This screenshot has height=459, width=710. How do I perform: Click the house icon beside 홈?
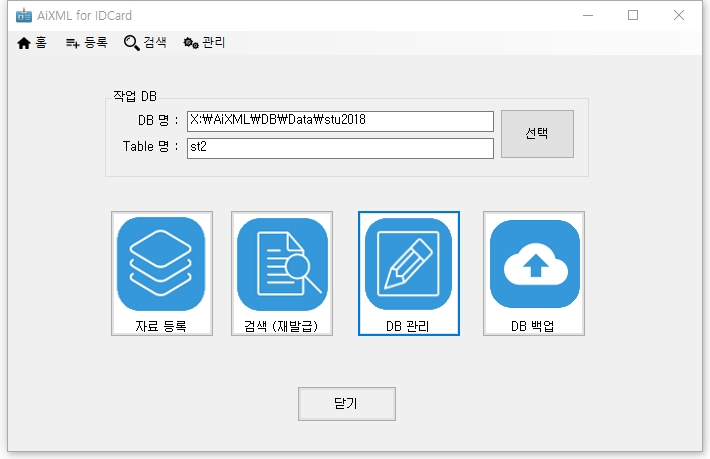click(25, 43)
